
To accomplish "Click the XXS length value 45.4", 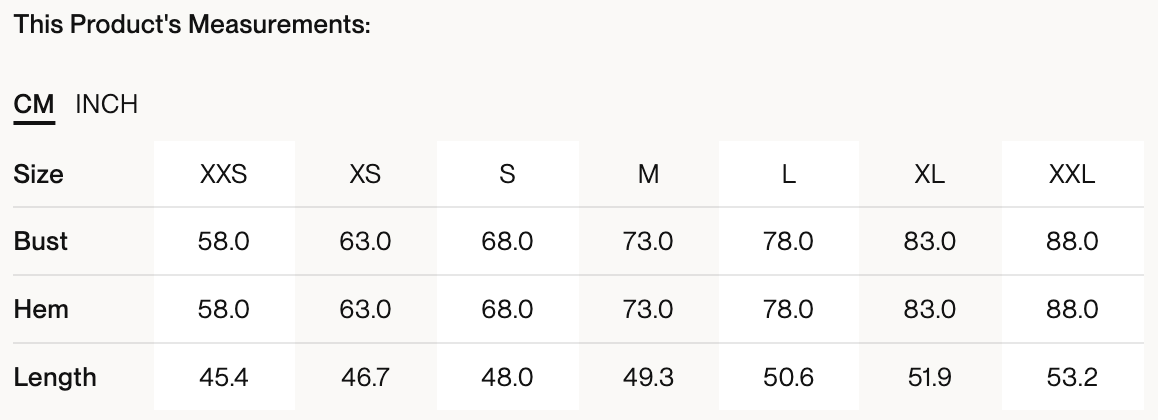I will 224,377.
